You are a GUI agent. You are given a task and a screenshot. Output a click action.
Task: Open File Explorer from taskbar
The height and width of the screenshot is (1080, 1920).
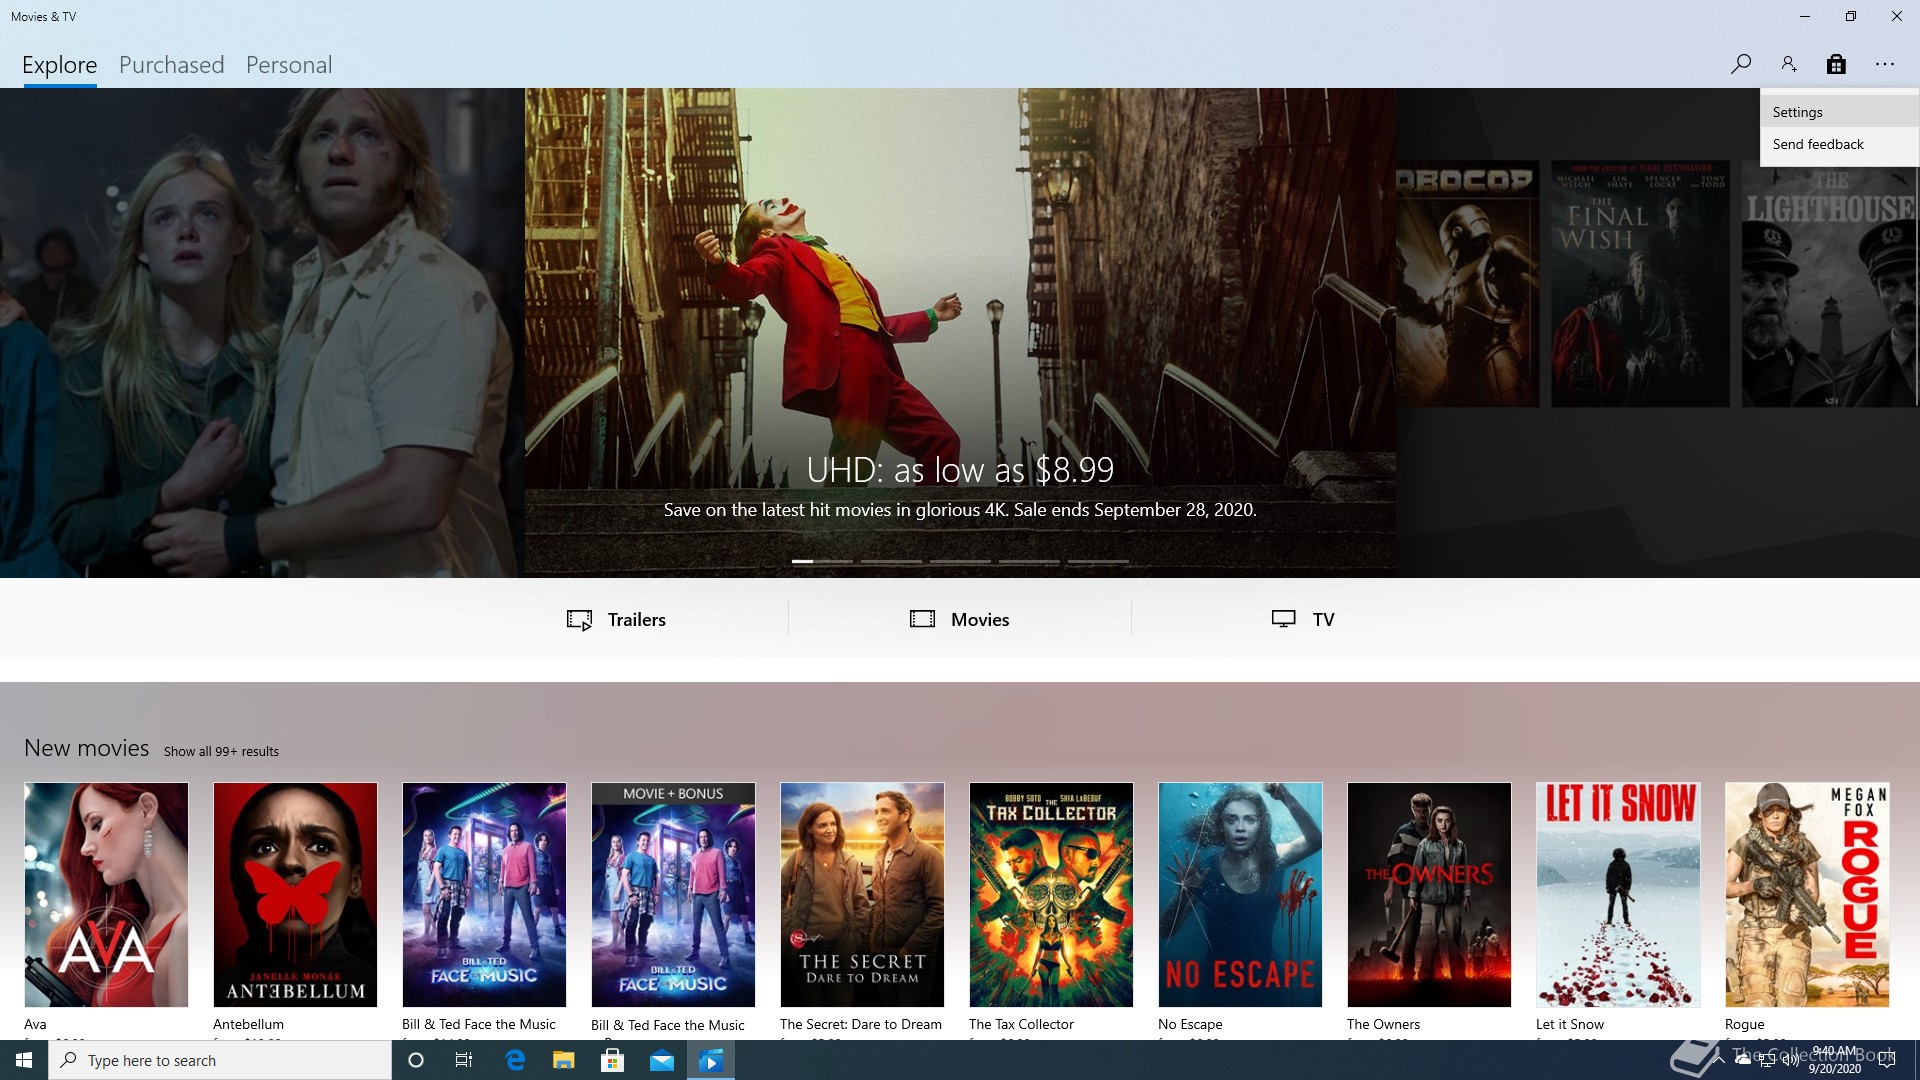pyautogui.click(x=564, y=1060)
